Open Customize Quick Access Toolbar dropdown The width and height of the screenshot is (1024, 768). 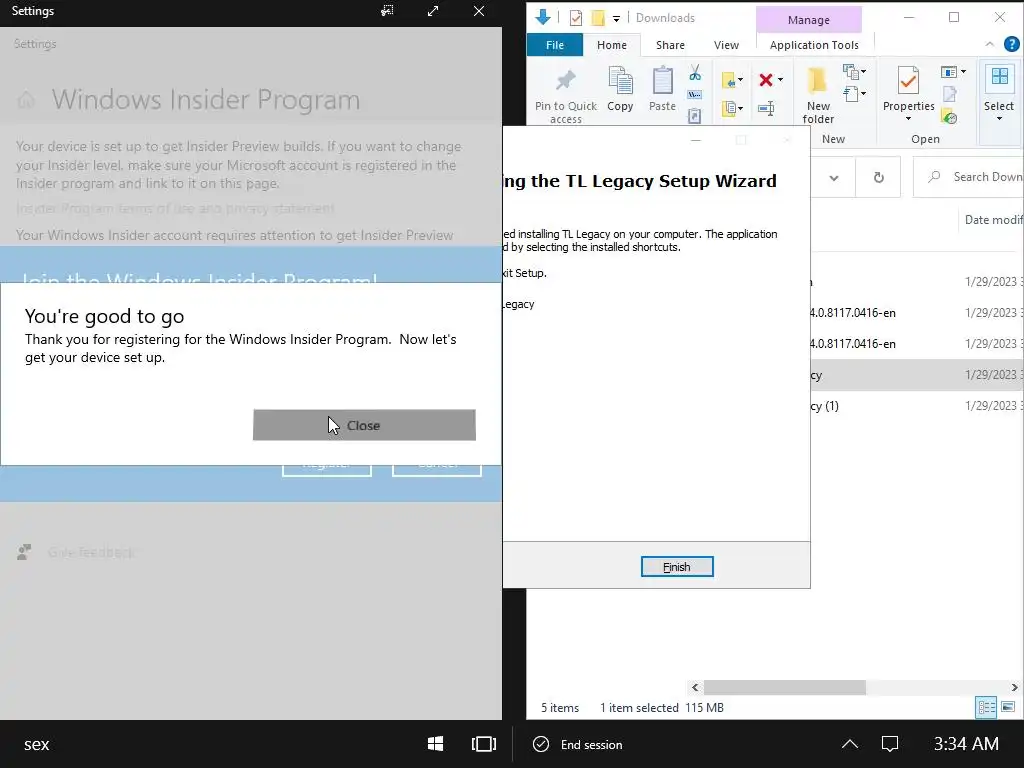click(616, 18)
